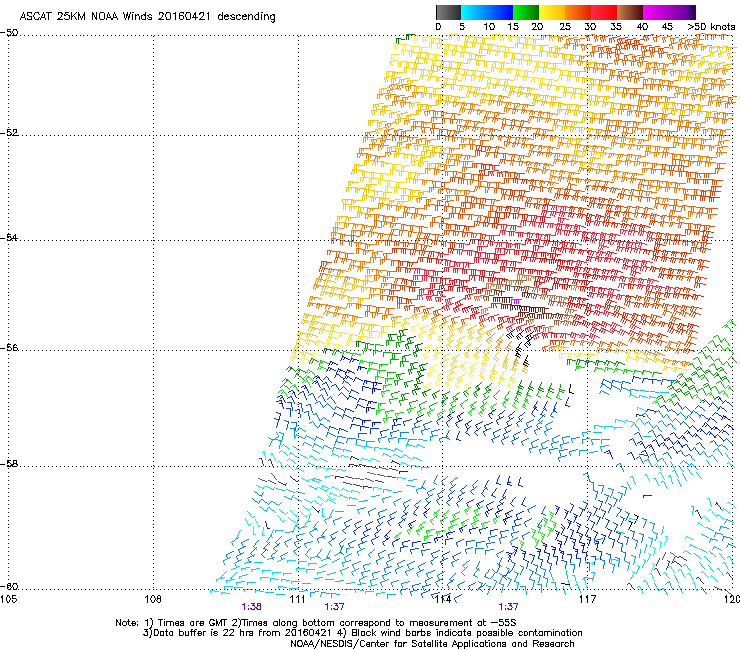Click the orange 25-30 knots legend swatch
Viewport: 740px width, 650px height.
pyautogui.click(x=578, y=12)
